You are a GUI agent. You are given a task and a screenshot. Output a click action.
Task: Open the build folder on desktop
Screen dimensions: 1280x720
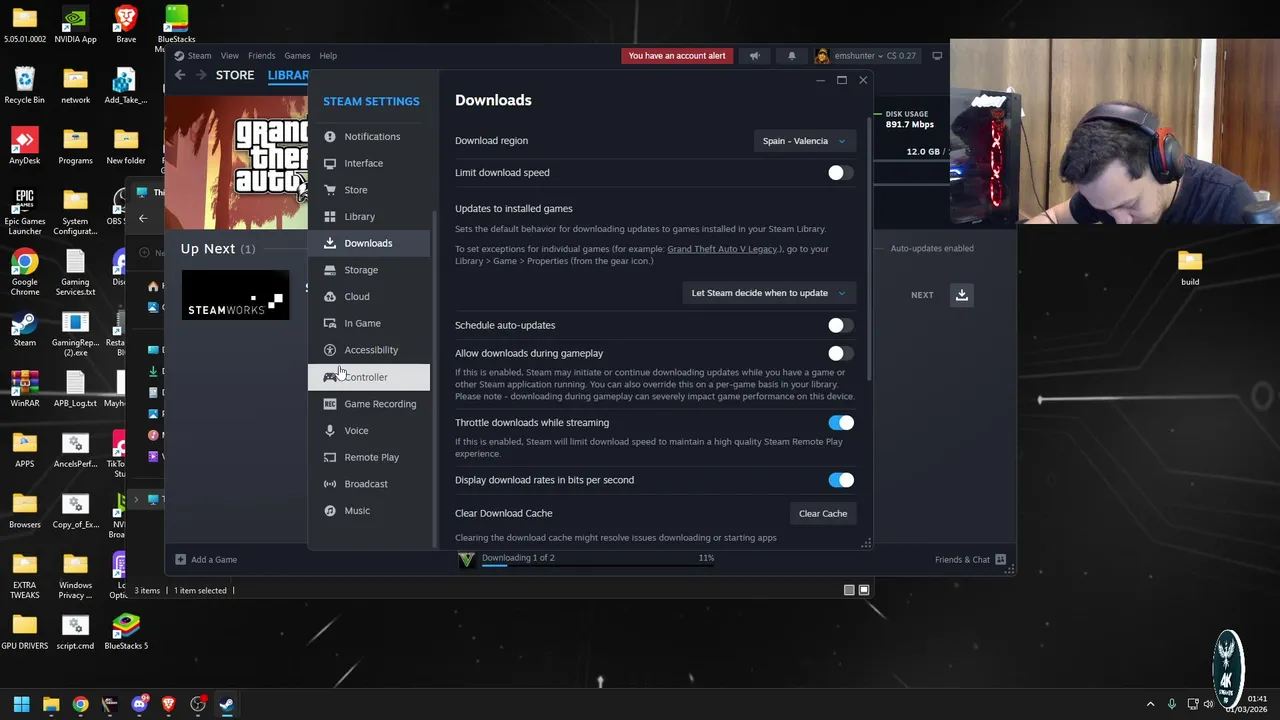[1189, 267]
